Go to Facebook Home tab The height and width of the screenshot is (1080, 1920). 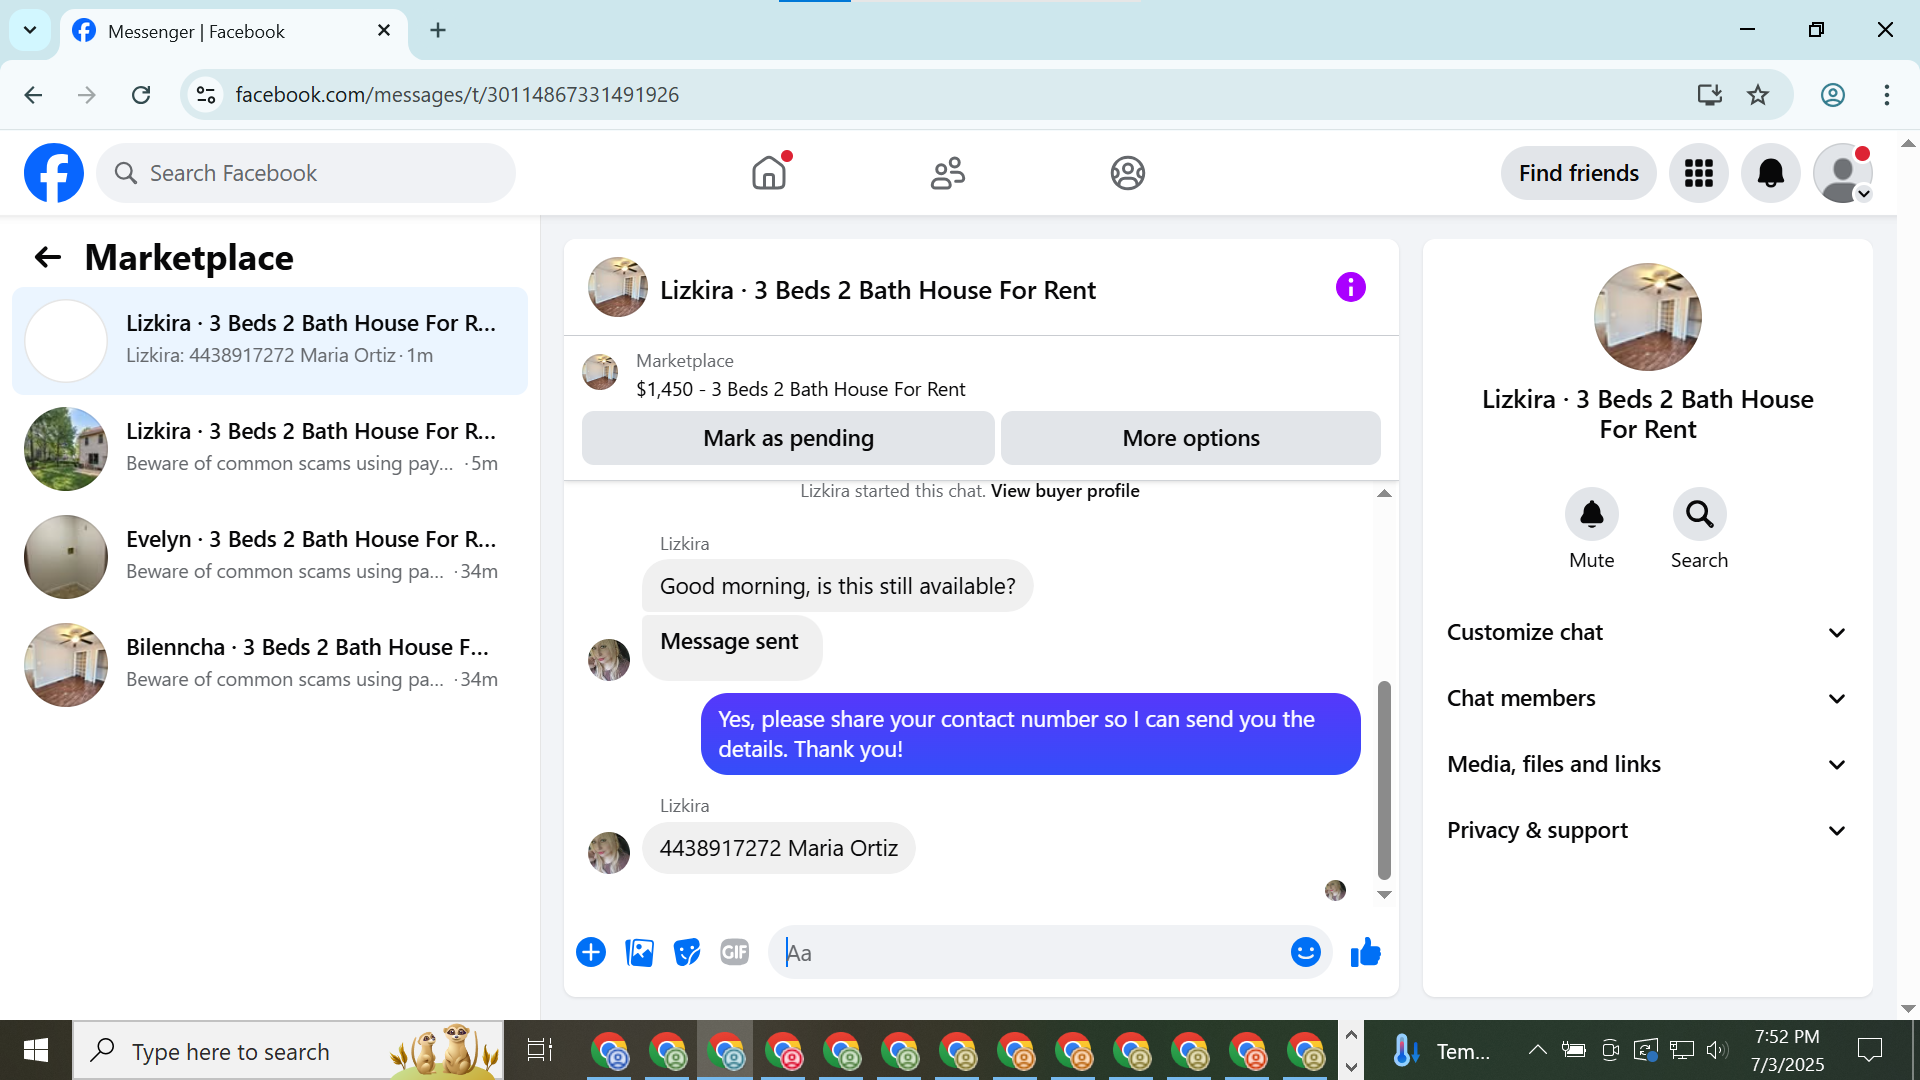(x=769, y=173)
